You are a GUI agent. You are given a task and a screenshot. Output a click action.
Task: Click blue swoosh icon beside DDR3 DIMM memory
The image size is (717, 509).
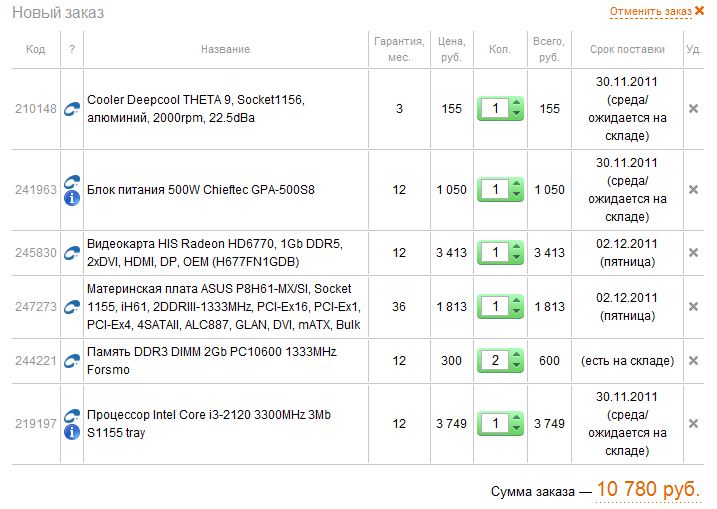click(72, 361)
